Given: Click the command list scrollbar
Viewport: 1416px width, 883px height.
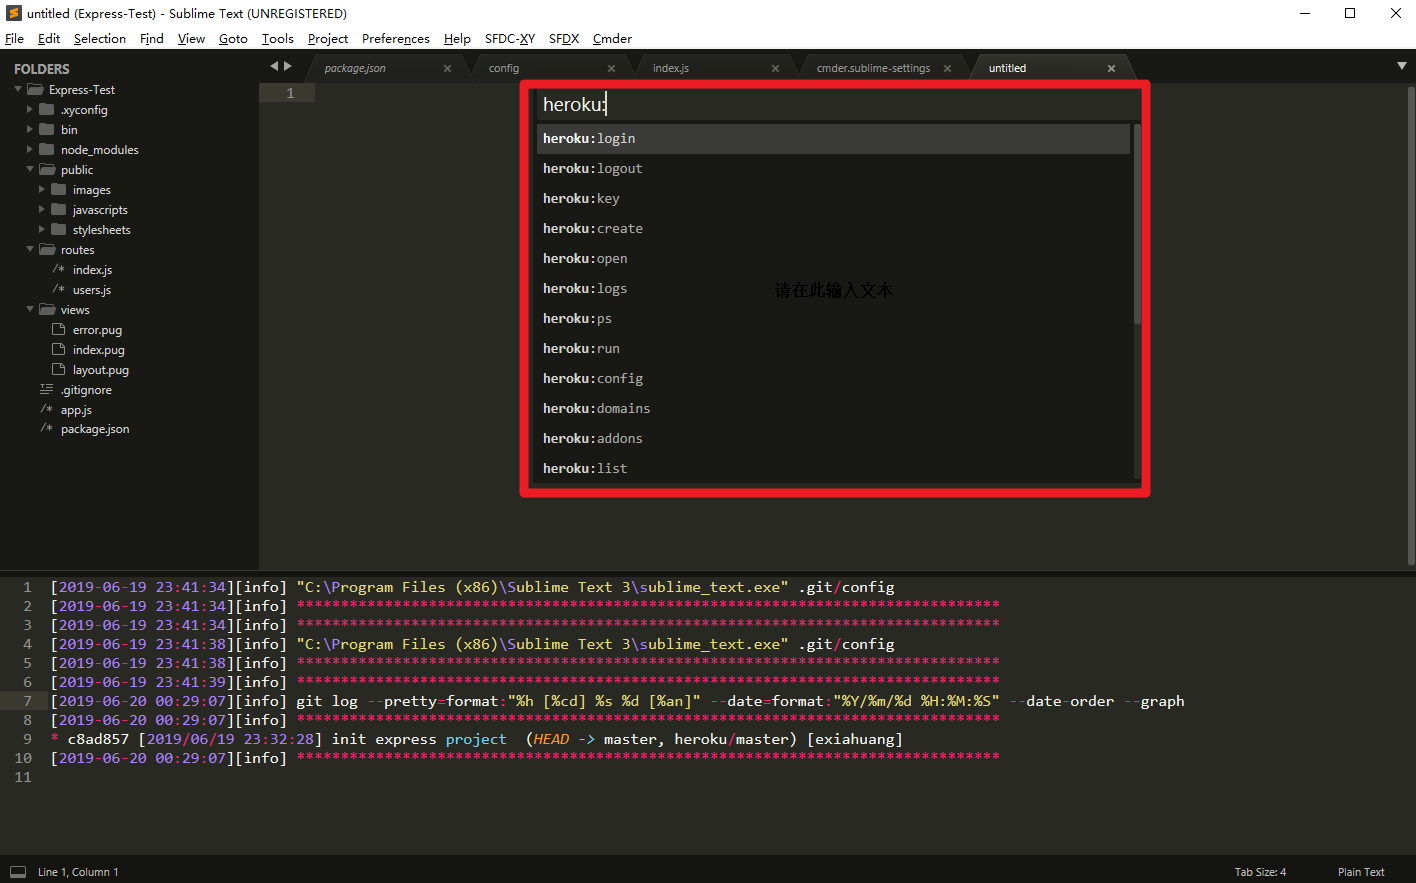Looking at the screenshot, I should 1137,224.
